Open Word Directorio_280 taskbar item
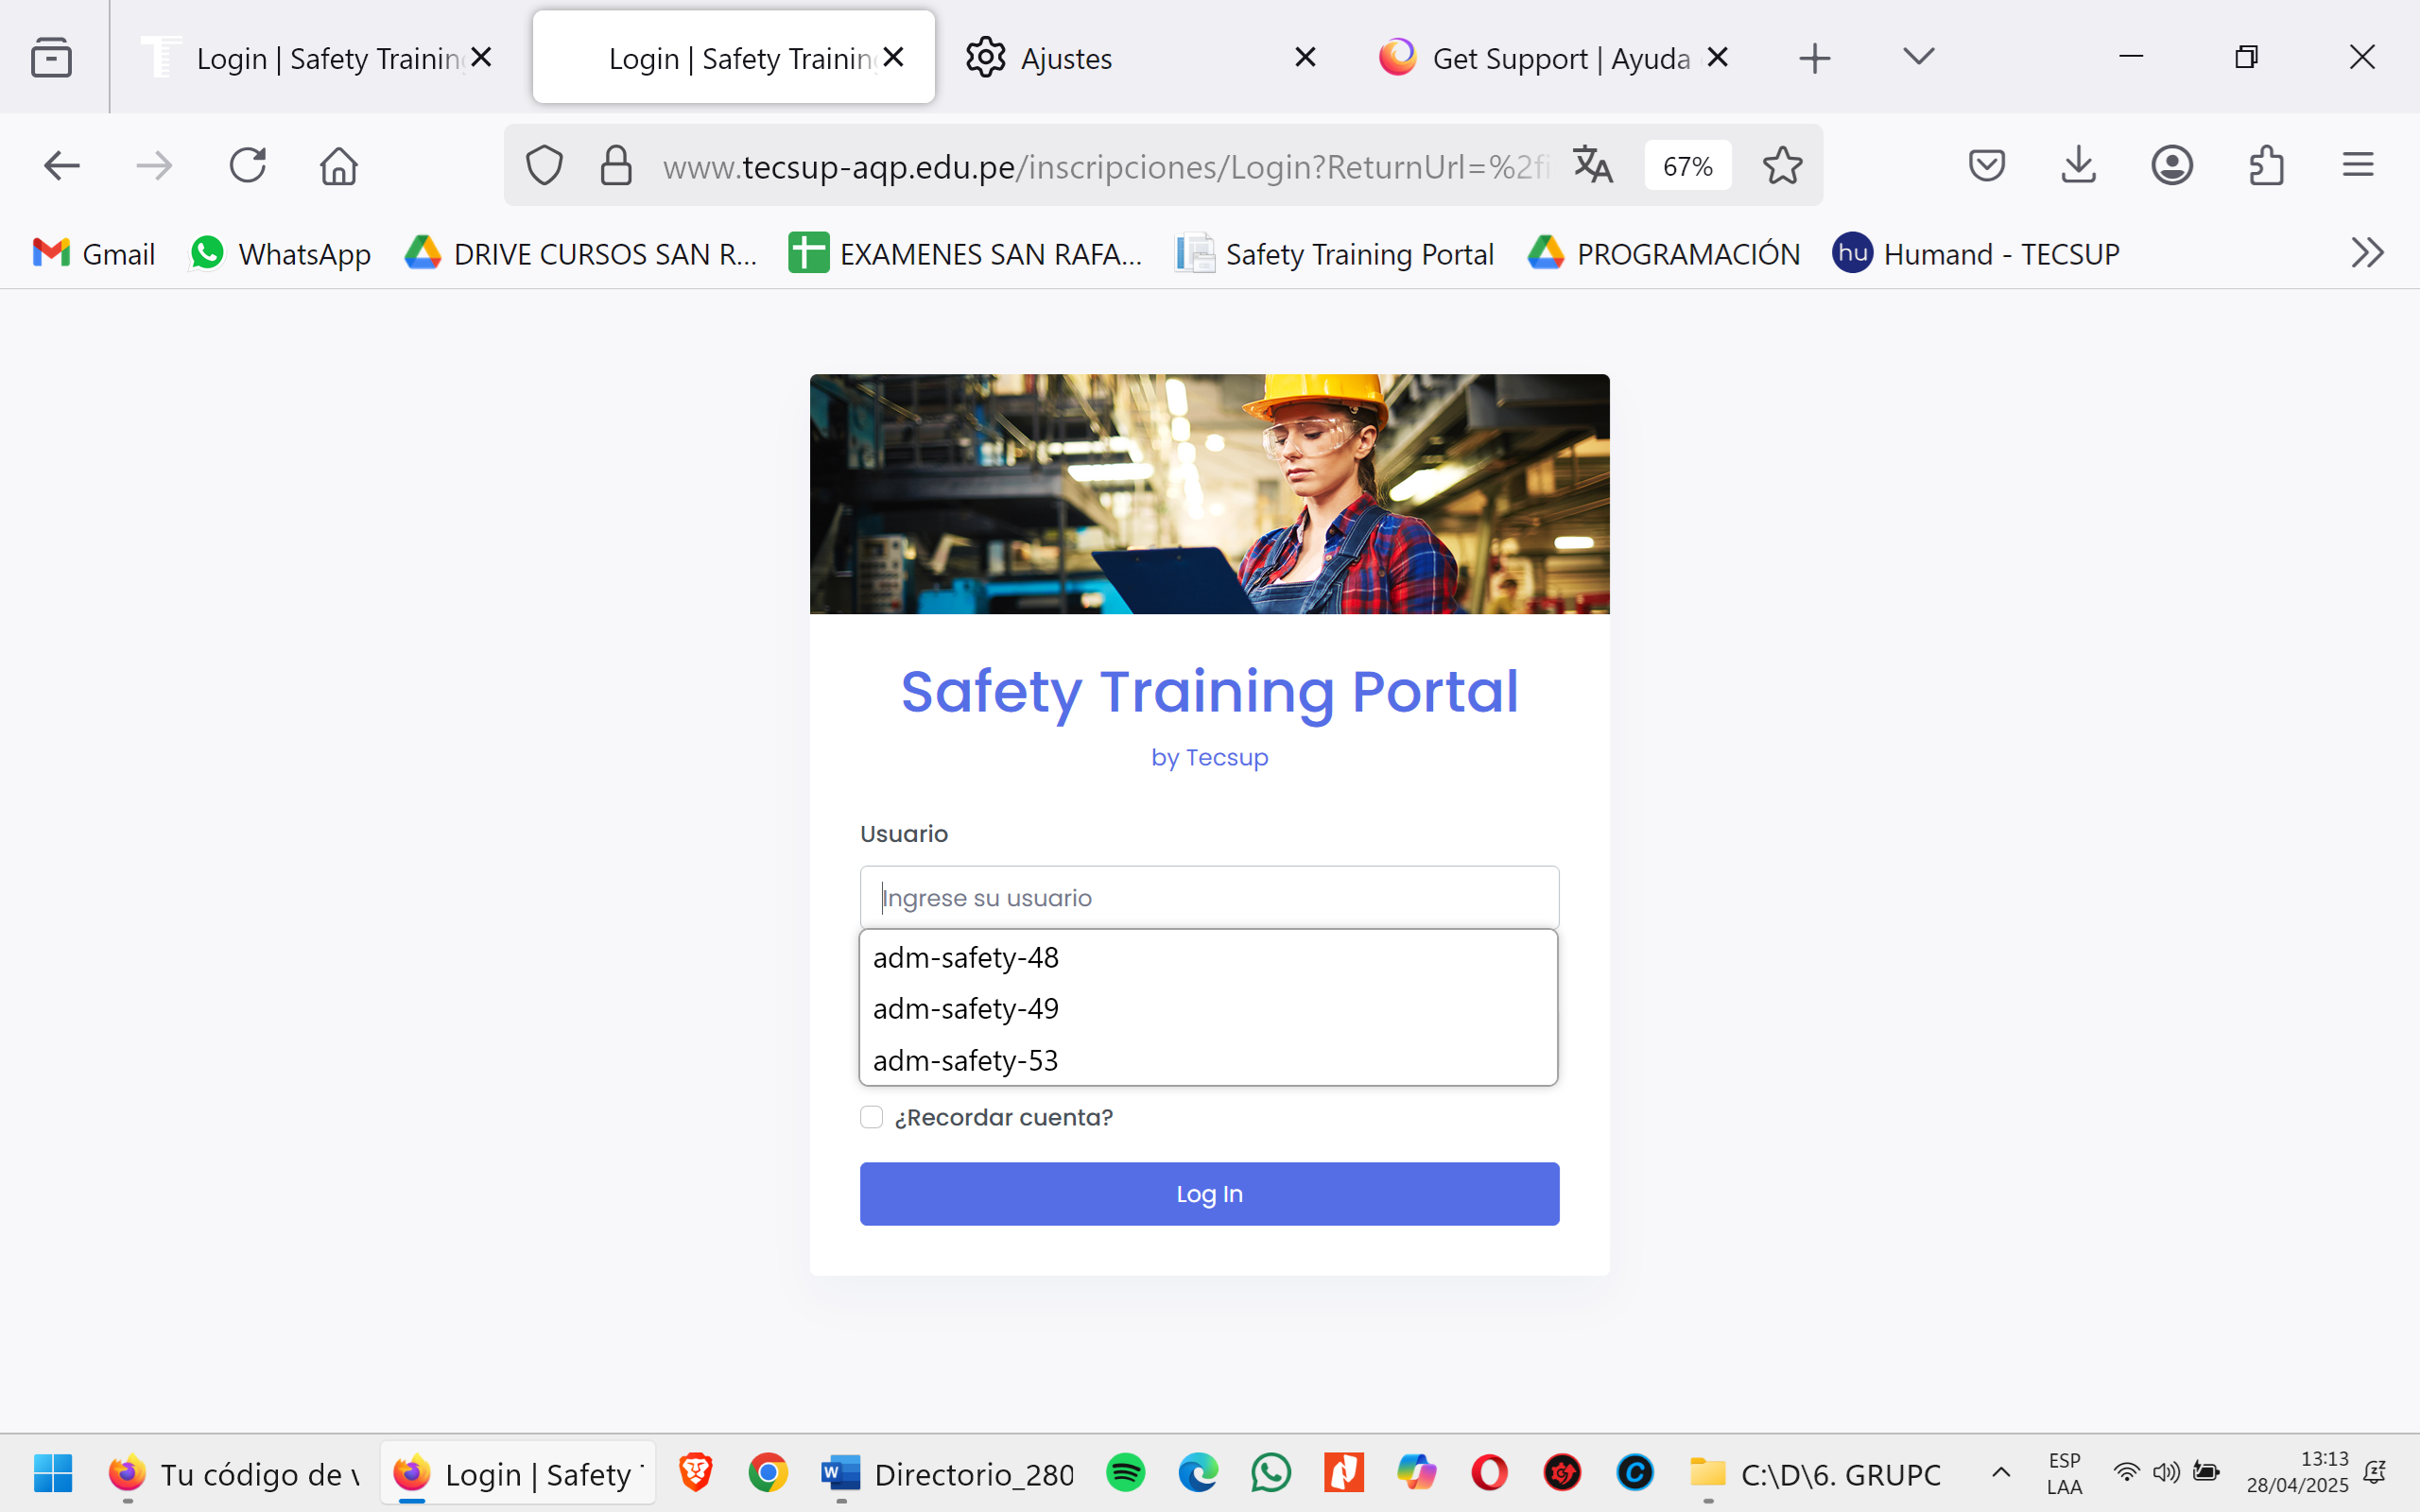 [946, 1473]
